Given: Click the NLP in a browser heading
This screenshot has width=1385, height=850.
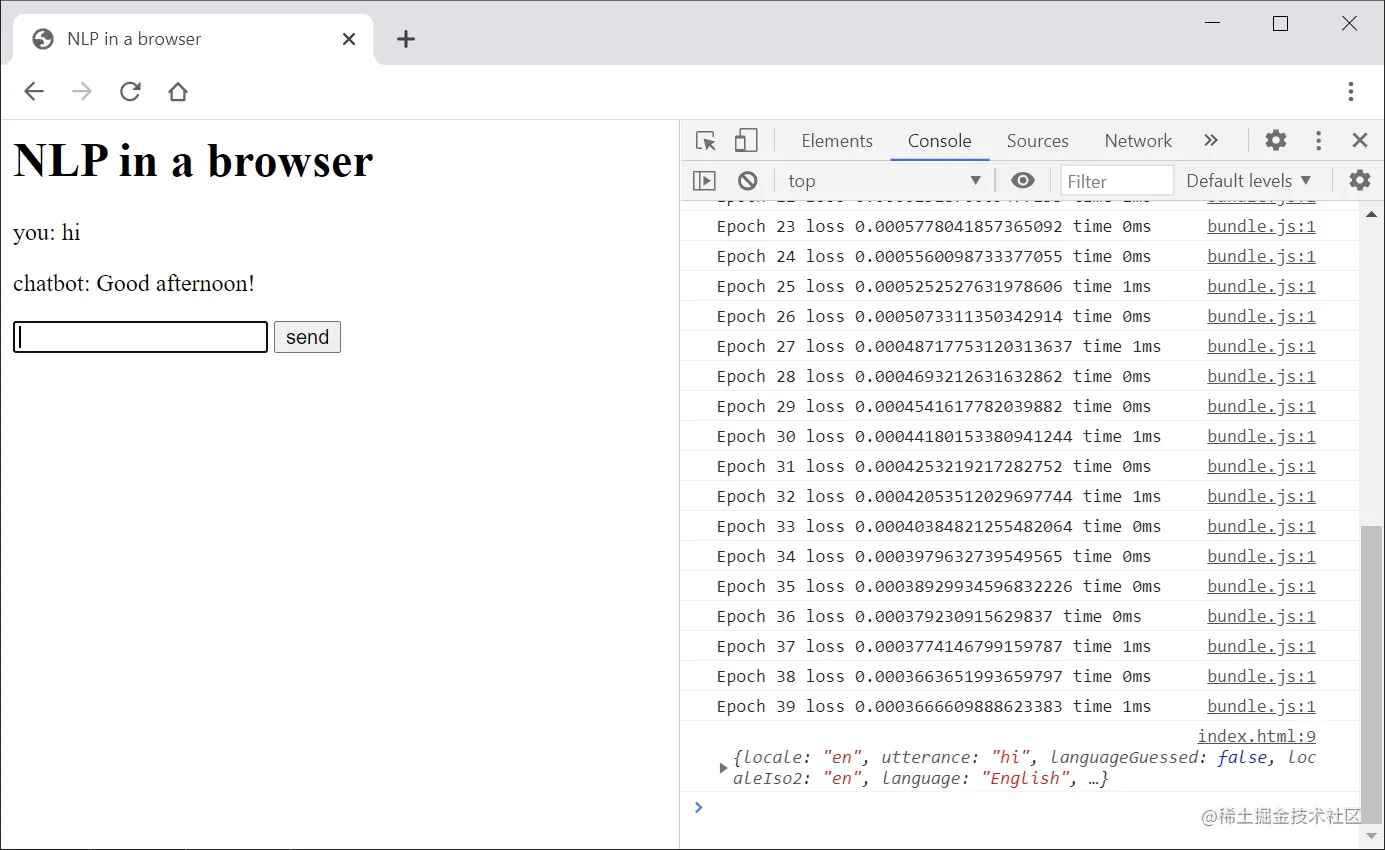Looking at the screenshot, I should click(193, 160).
